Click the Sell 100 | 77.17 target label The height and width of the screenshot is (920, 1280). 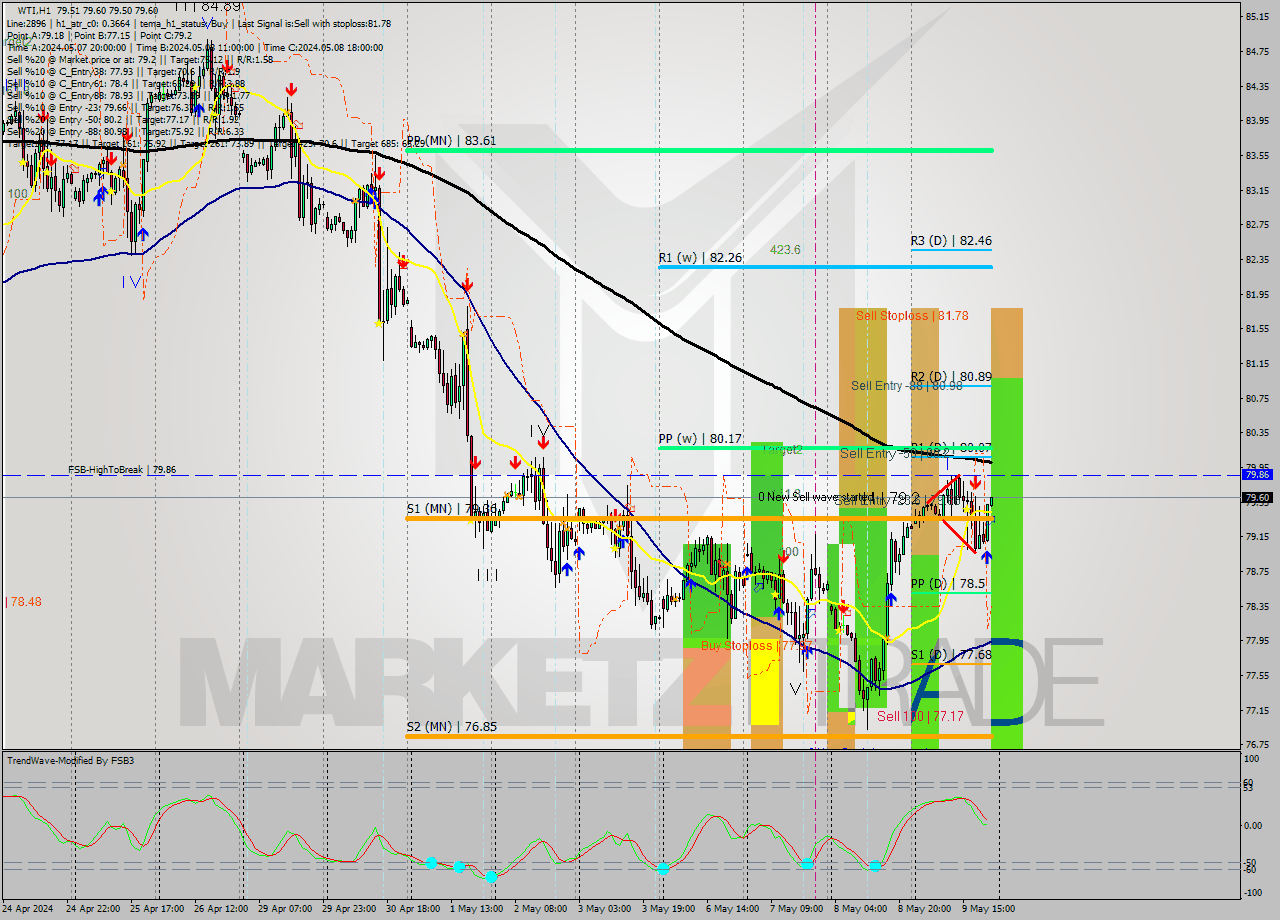click(920, 716)
